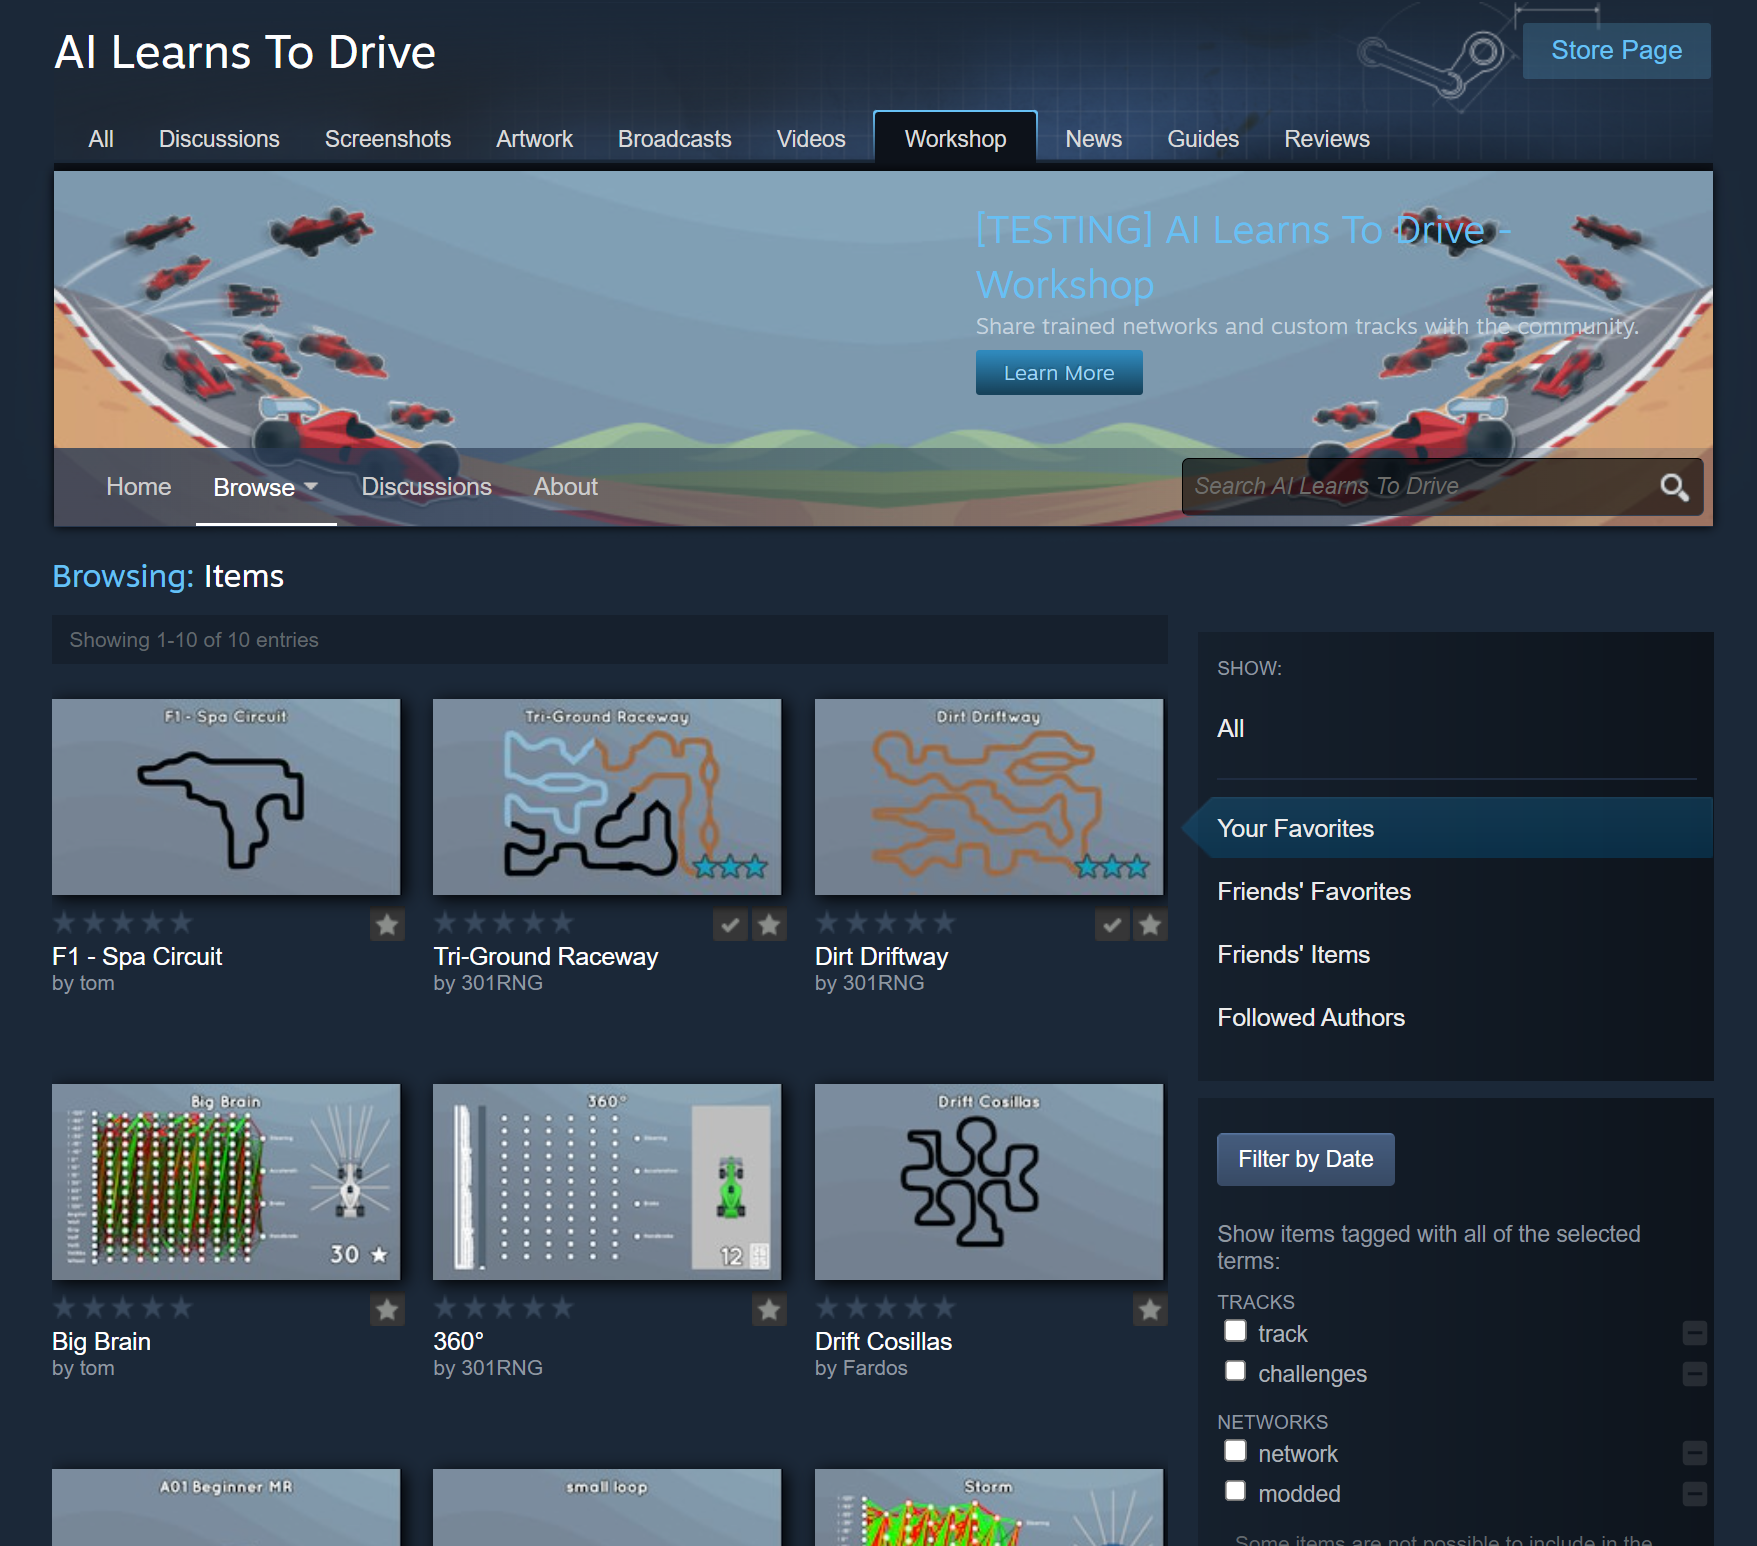Click the search magnifier icon
The width and height of the screenshot is (1757, 1546).
(1674, 487)
